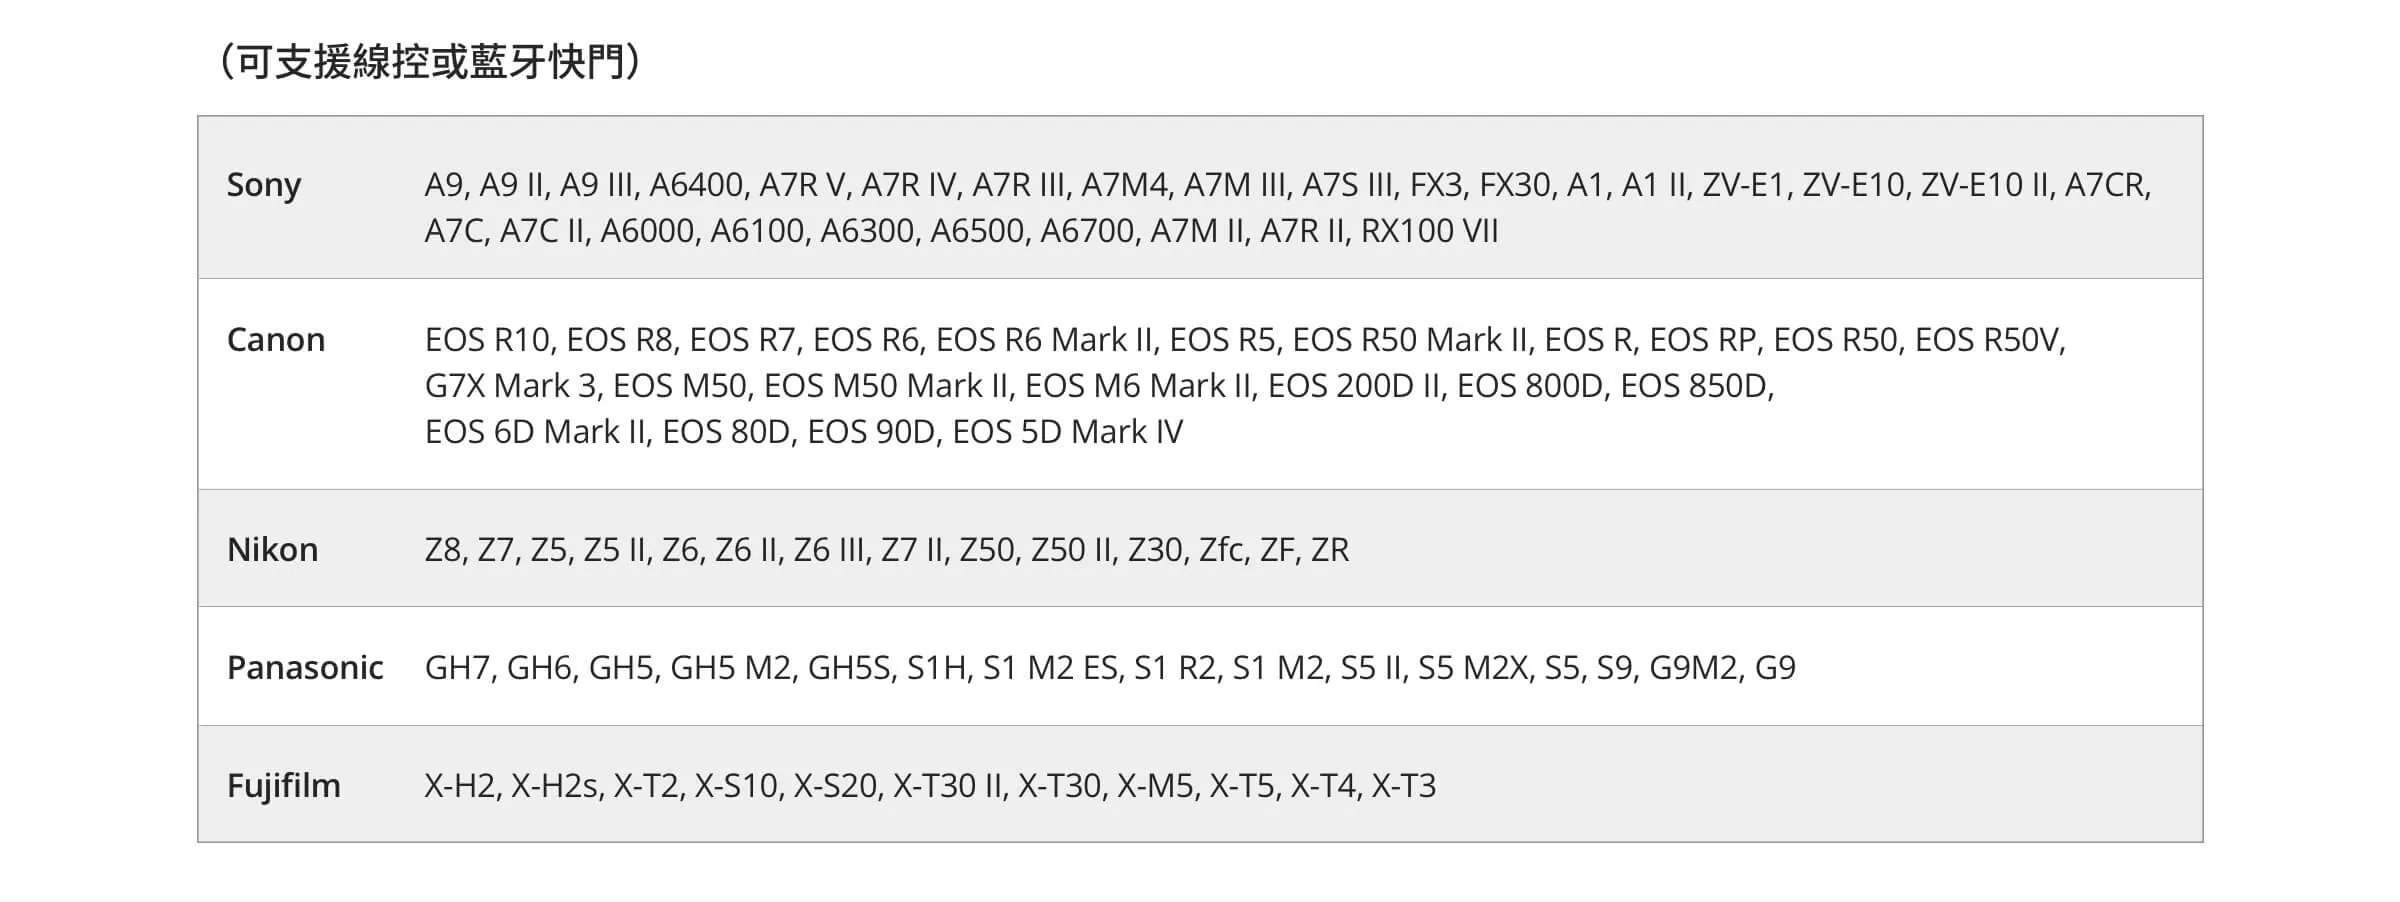Click the Fujifilm brand label
Viewport: 2400px width, 902px height.
click(284, 786)
